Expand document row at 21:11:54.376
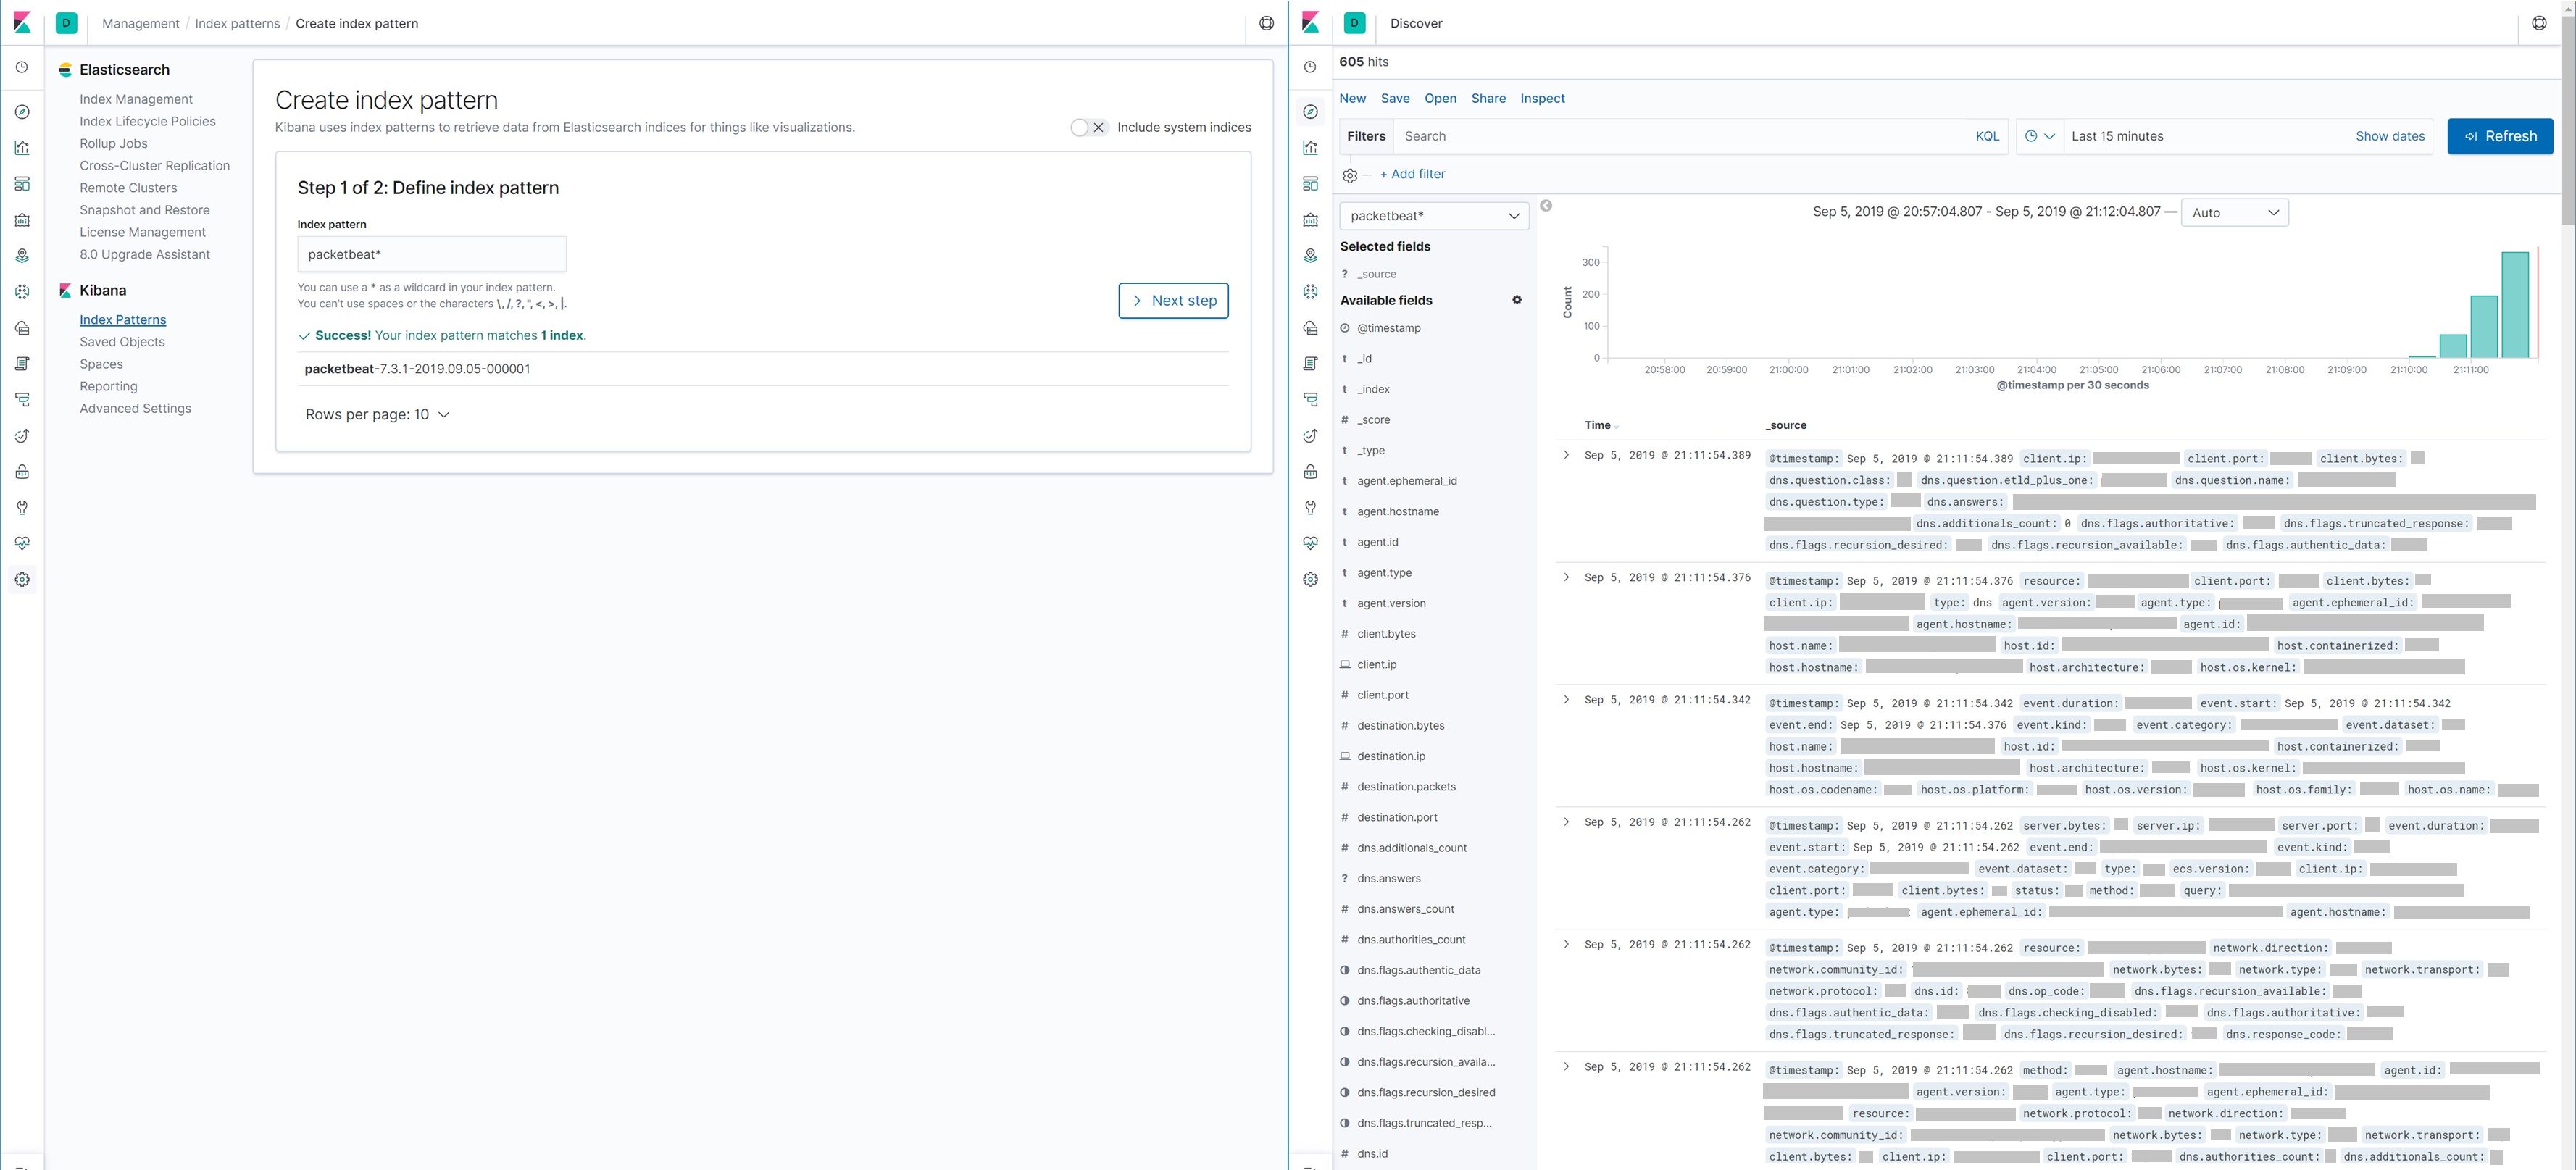This screenshot has height=1170, width=2576. coord(1566,577)
